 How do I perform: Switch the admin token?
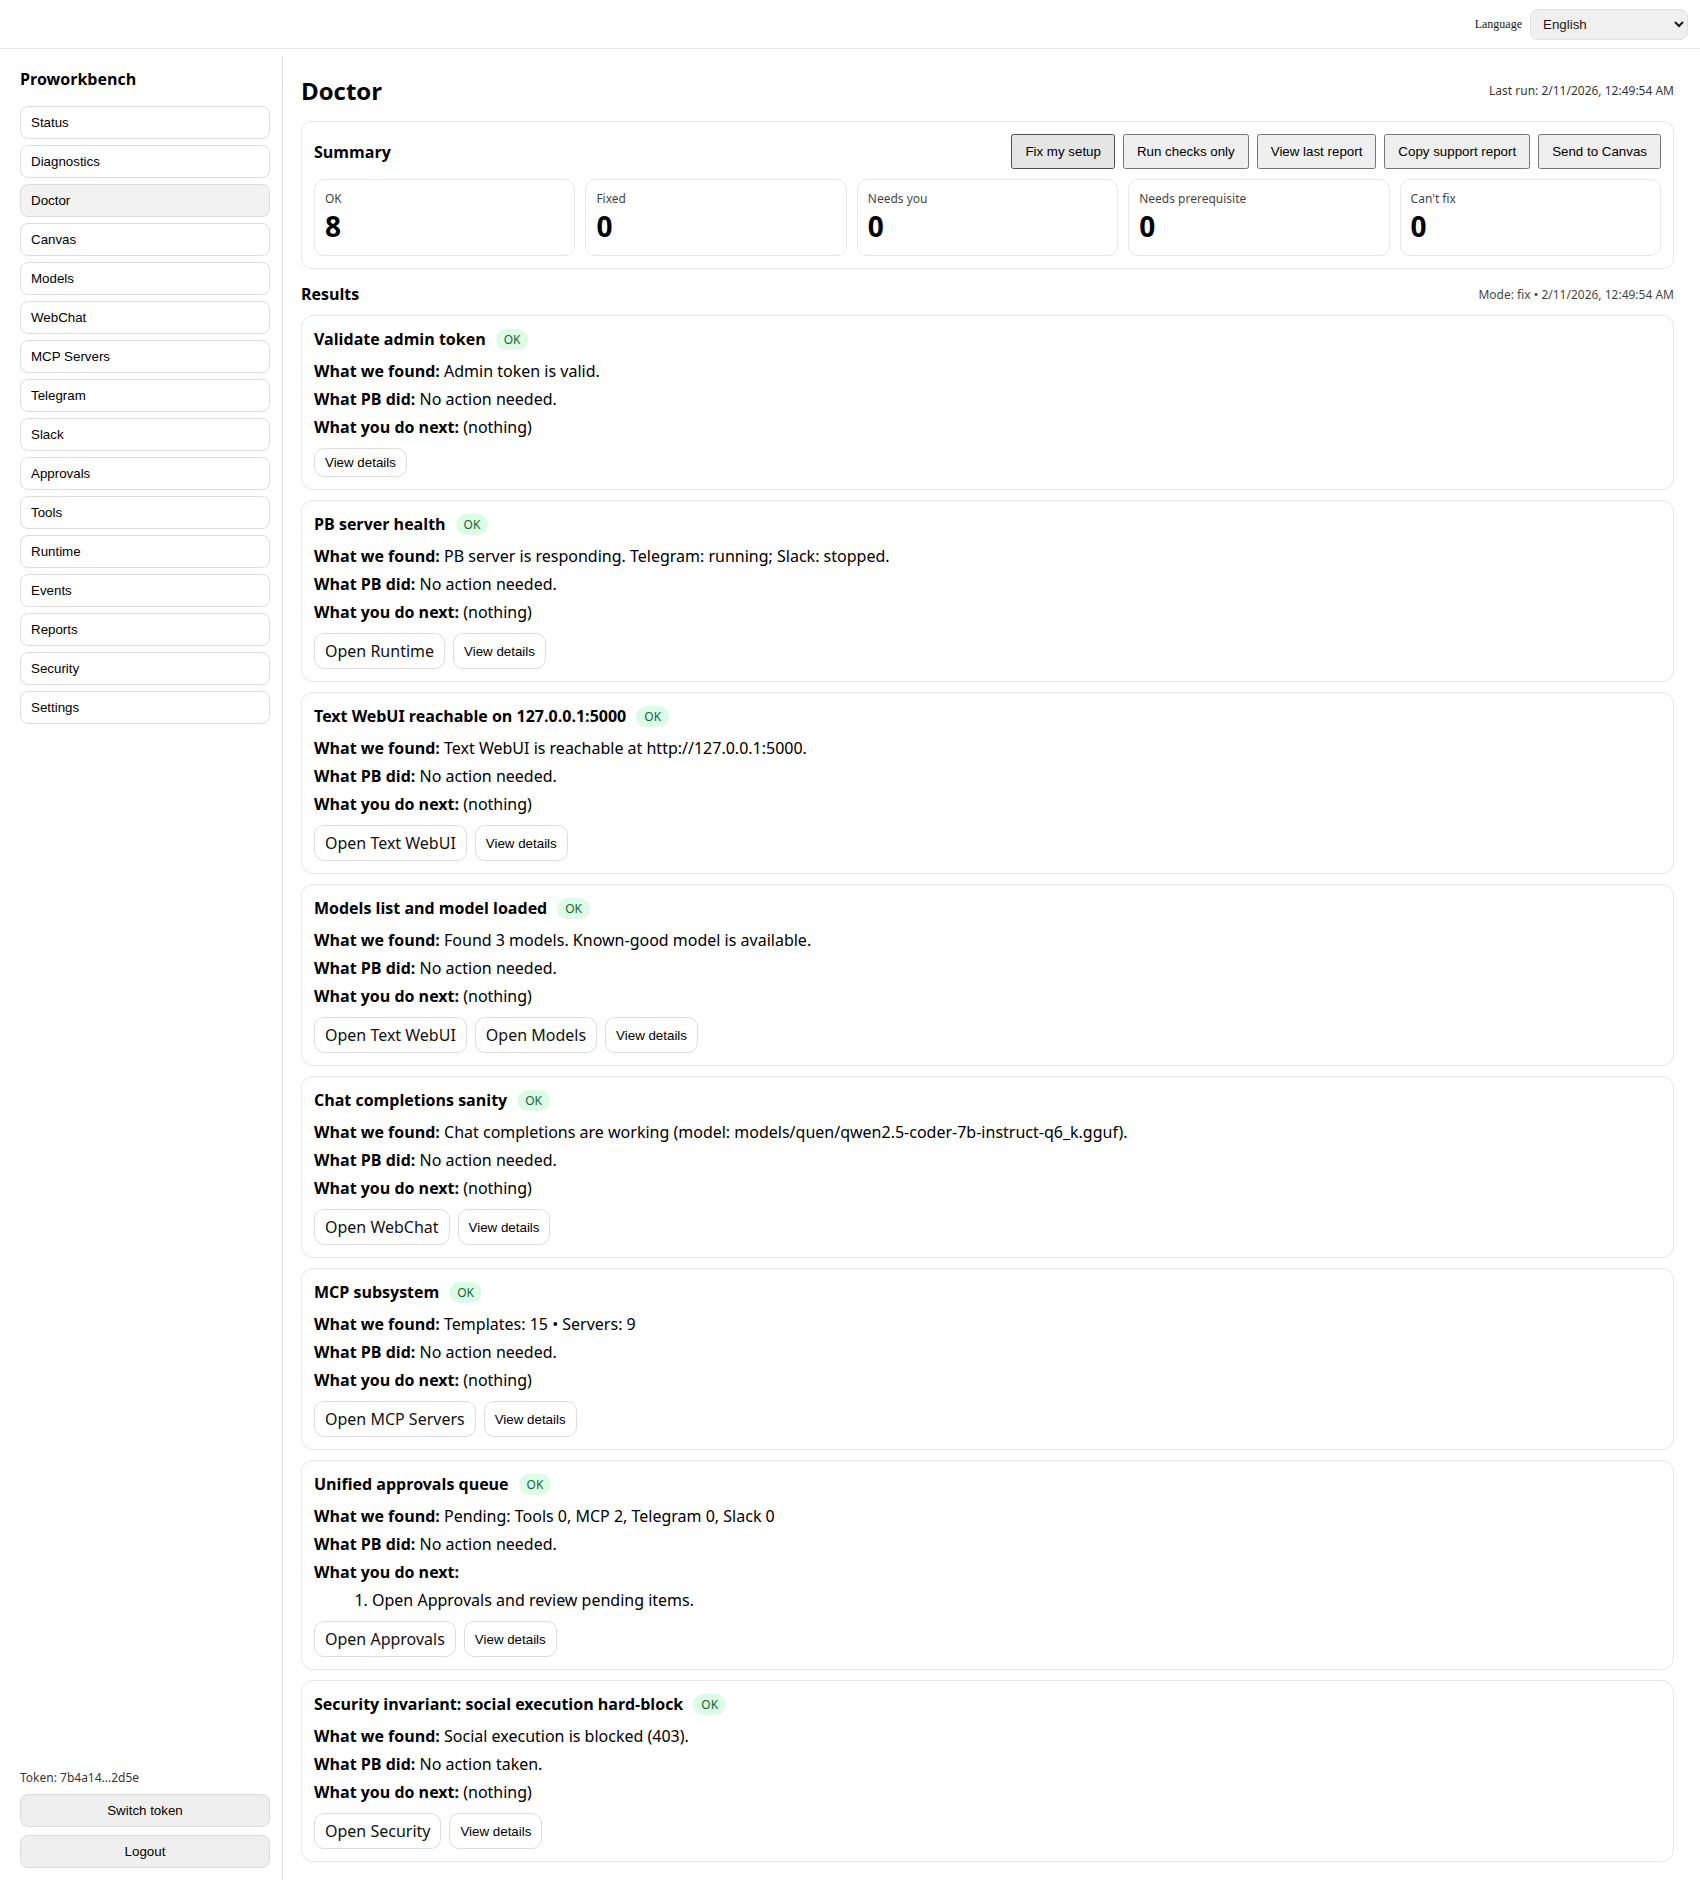[x=145, y=1811]
